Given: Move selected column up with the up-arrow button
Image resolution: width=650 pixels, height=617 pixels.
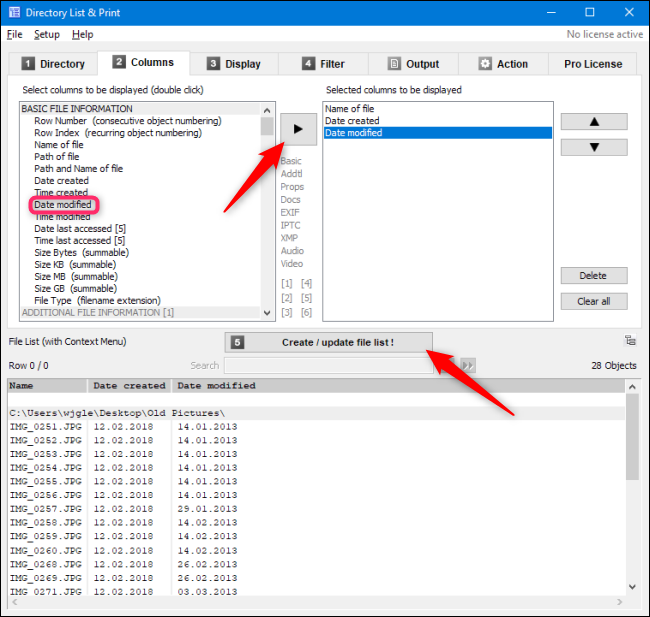Looking at the screenshot, I should [594, 121].
